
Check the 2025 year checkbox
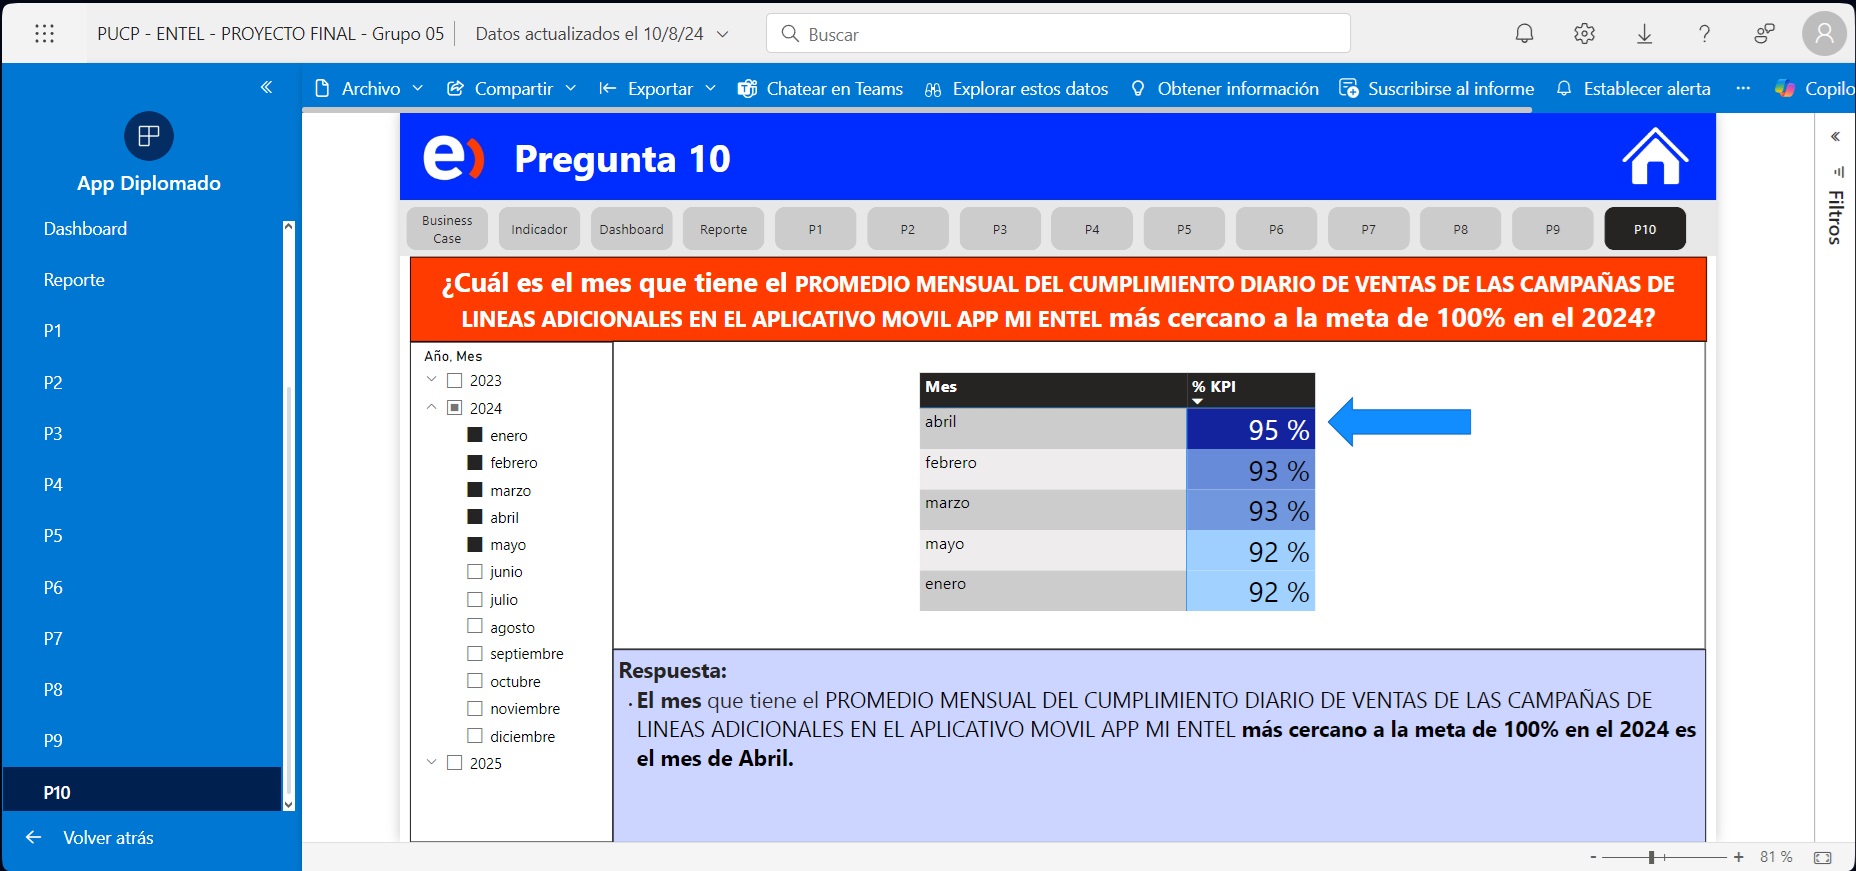(x=455, y=763)
